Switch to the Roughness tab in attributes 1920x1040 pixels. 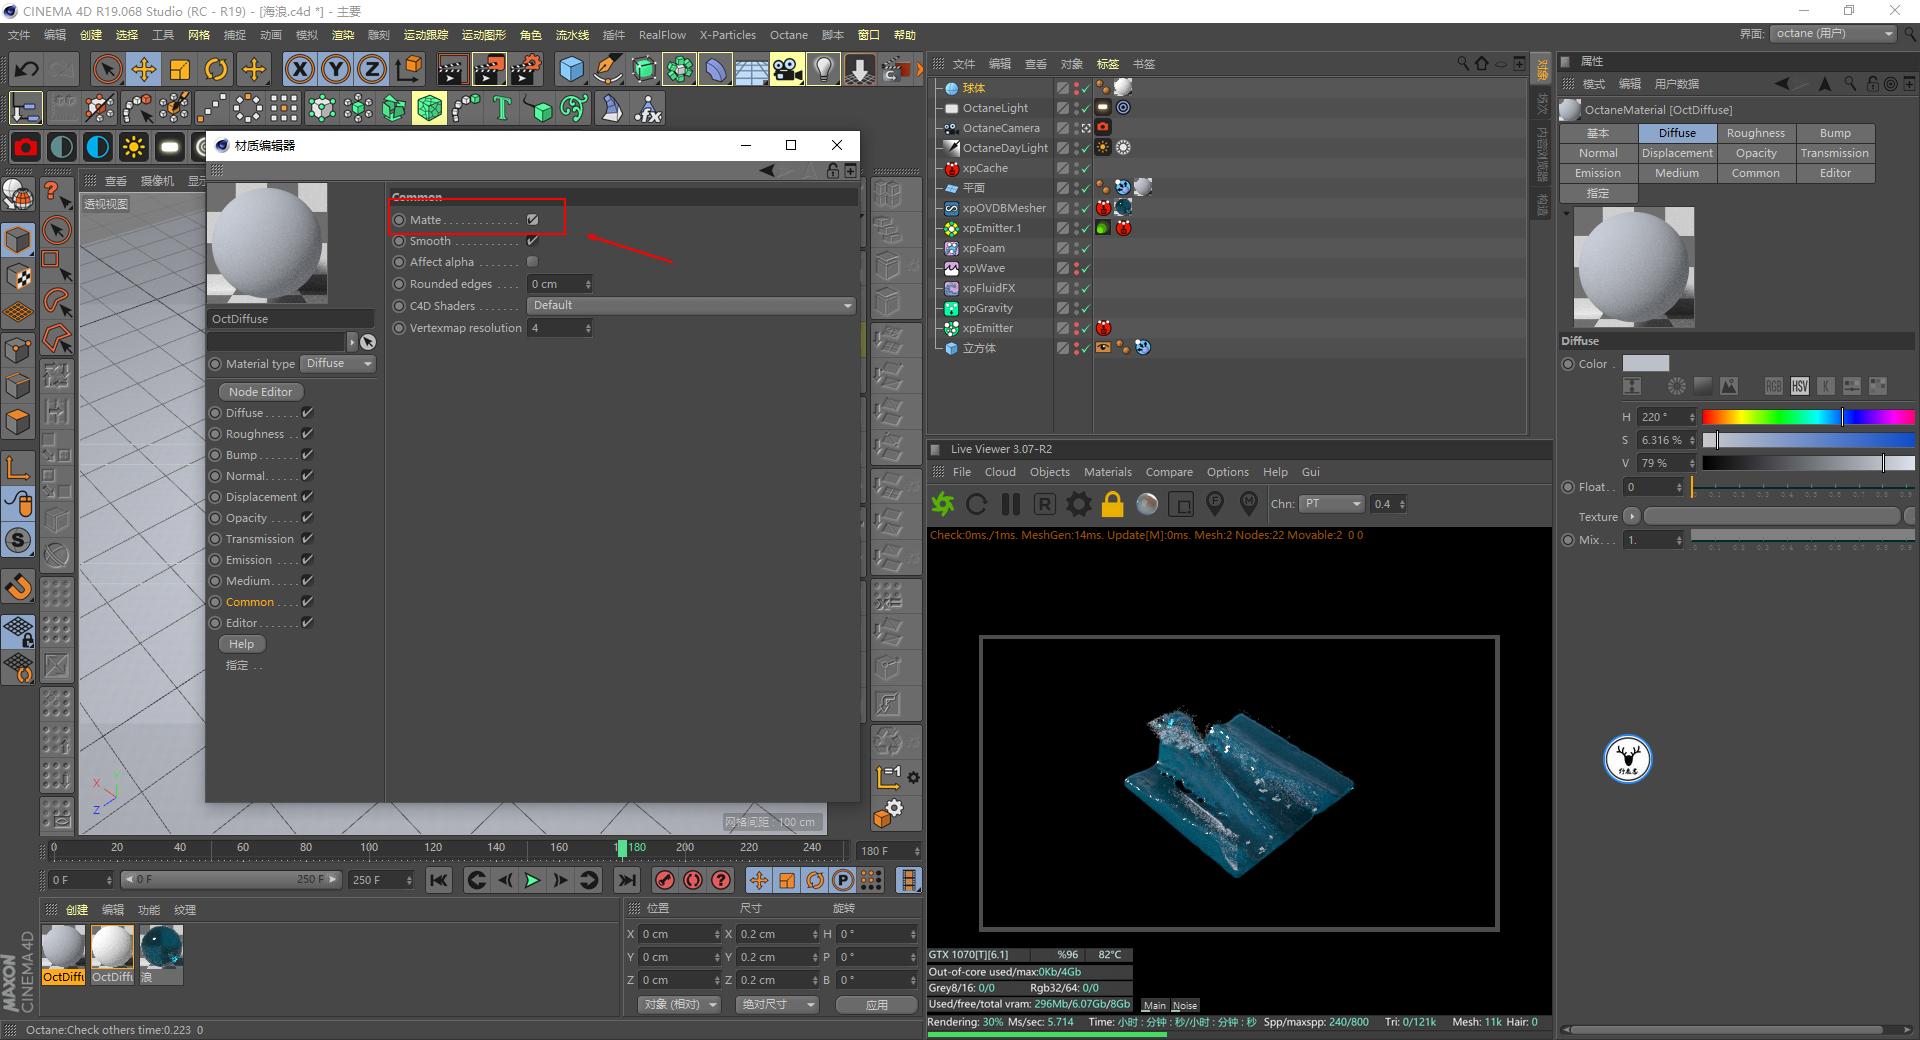pyautogui.click(x=1755, y=133)
